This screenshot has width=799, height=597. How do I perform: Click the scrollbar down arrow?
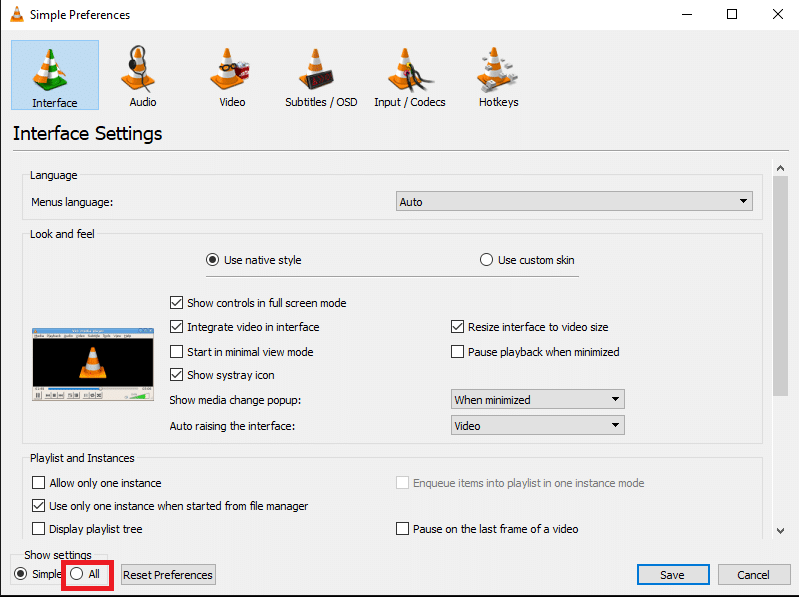pos(780,531)
